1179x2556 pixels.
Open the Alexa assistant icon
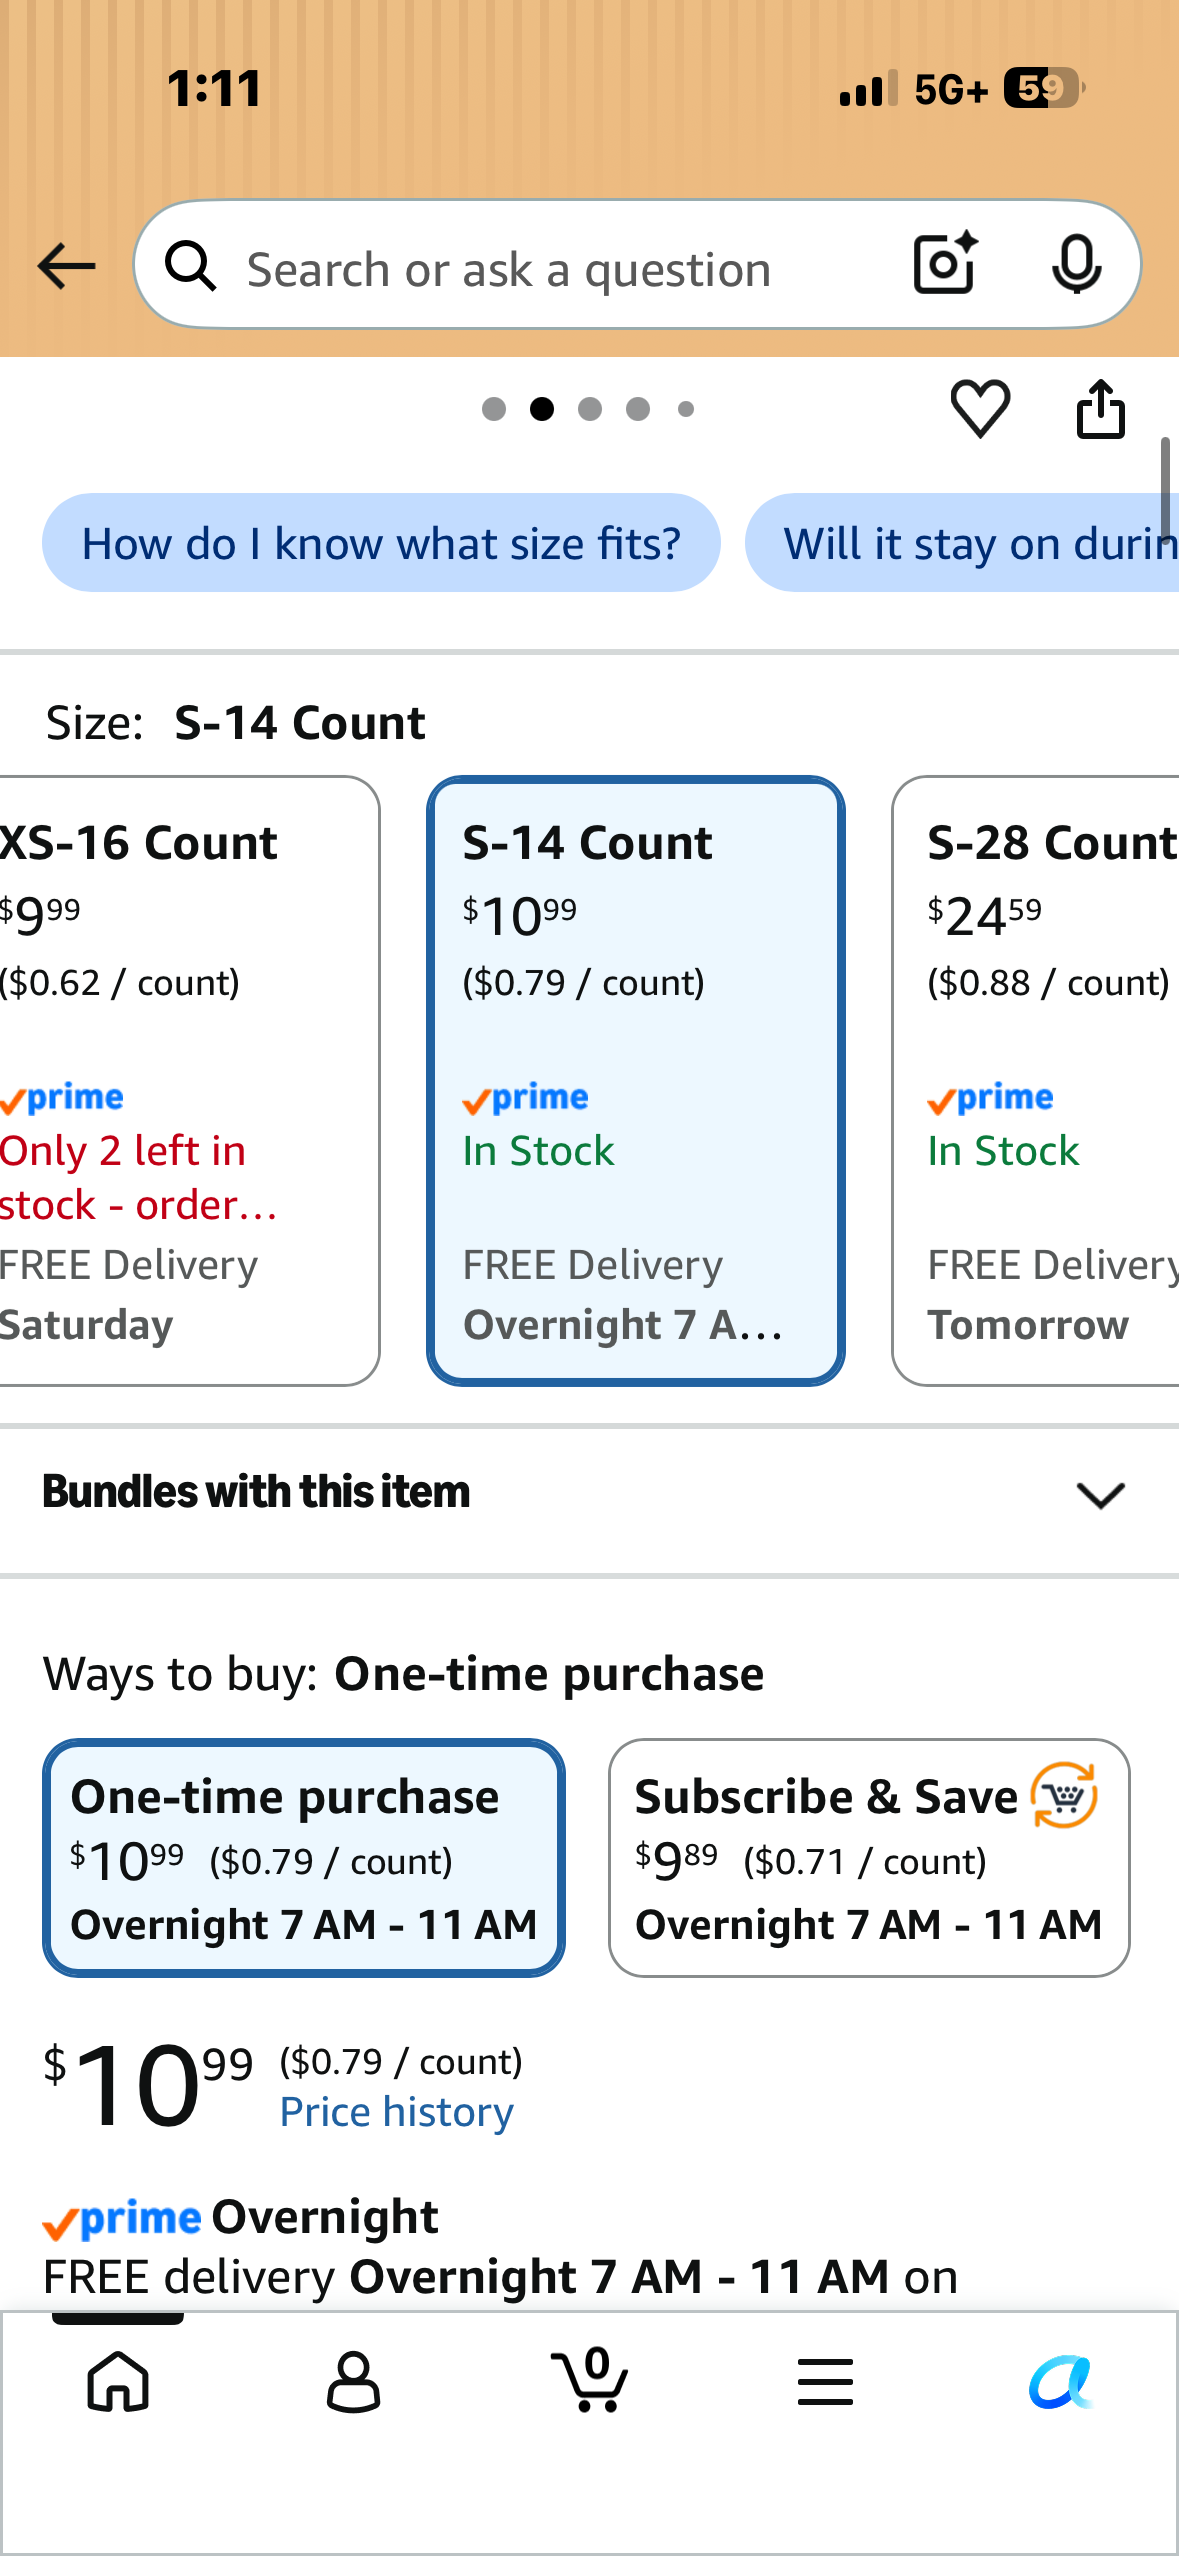[1061, 2382]
